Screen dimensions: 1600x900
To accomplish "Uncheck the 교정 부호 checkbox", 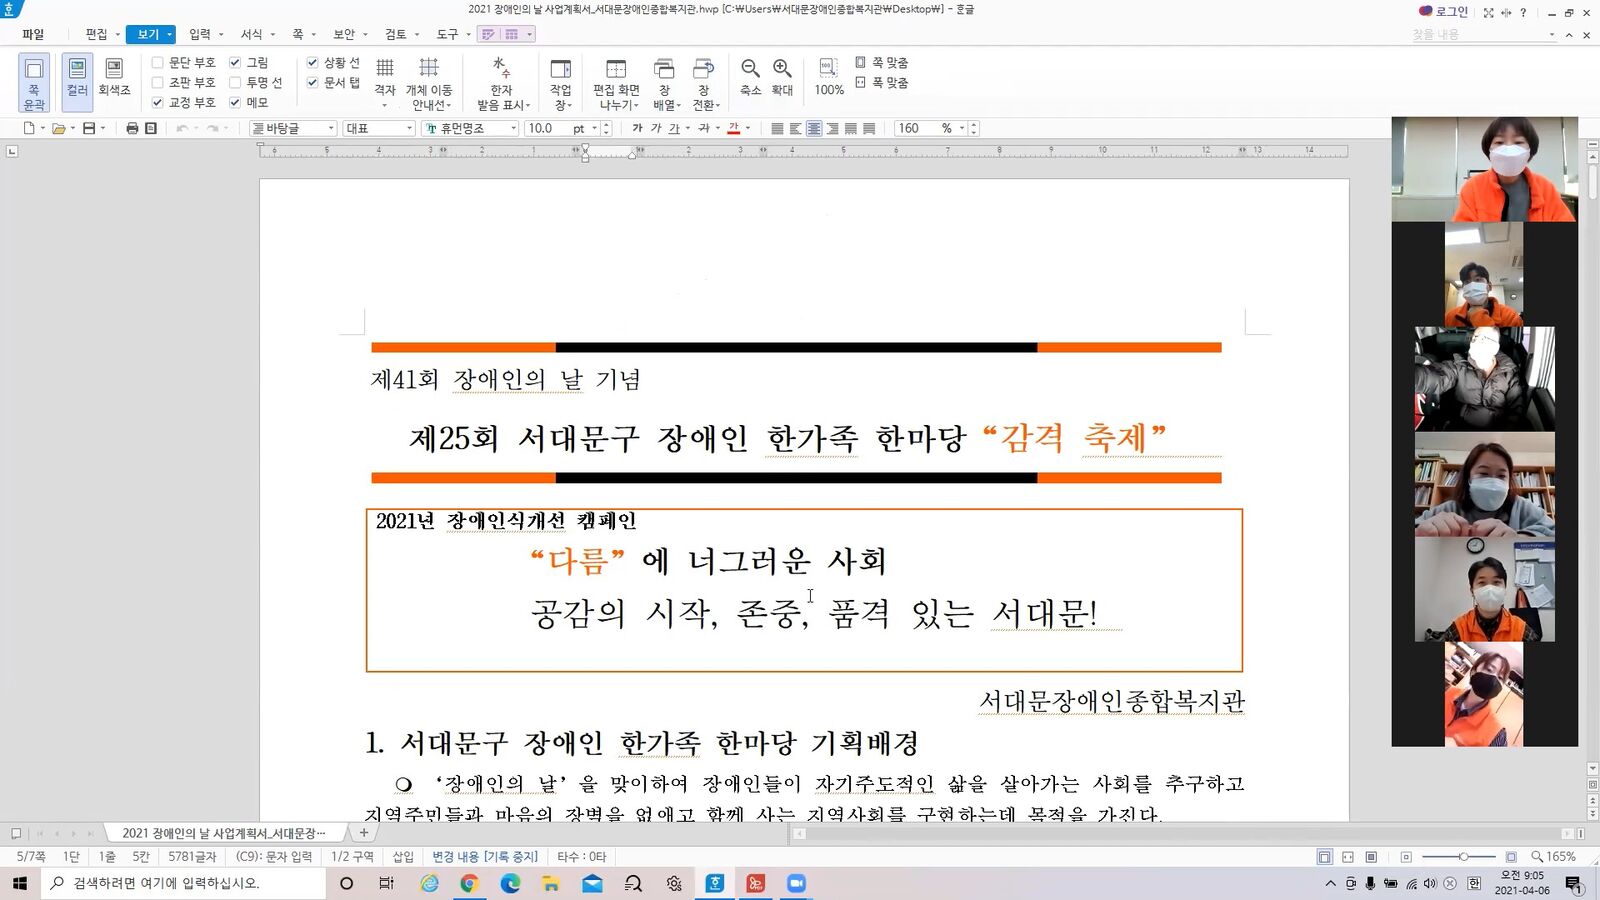I will point(157,102).
